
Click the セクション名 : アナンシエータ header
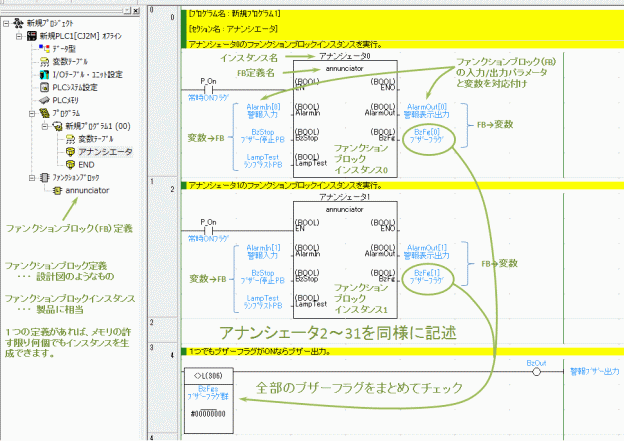(x=233, y=29)
